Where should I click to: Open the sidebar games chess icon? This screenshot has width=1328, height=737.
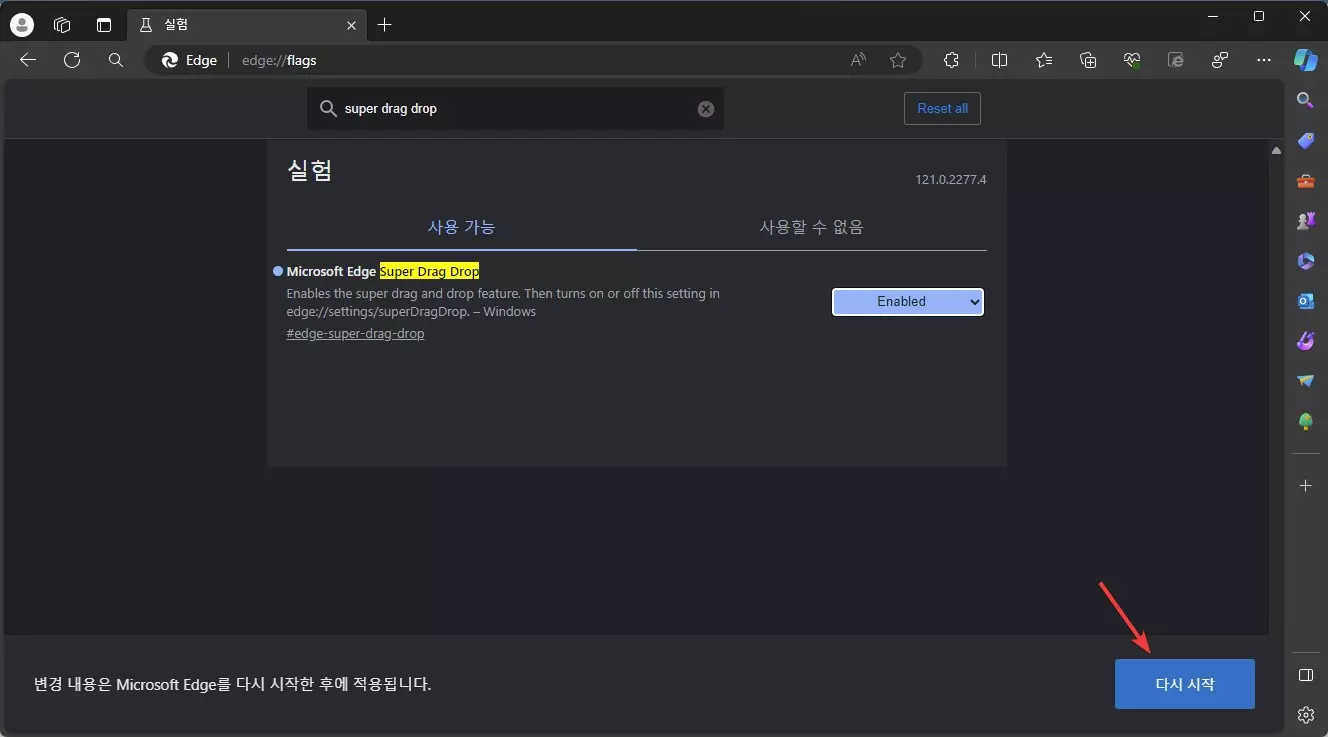pyautogui.click(x=1305, y=221)
